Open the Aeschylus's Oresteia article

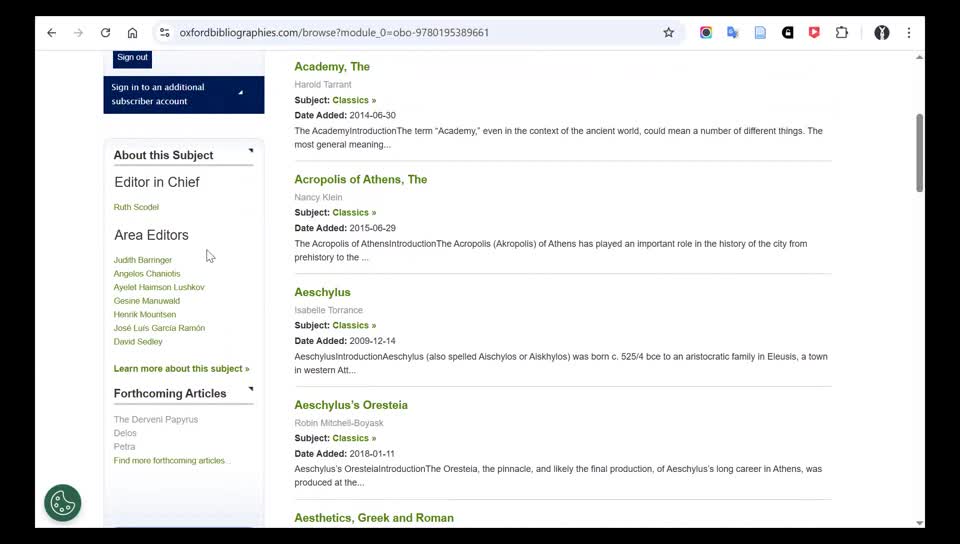coord(351,405)
